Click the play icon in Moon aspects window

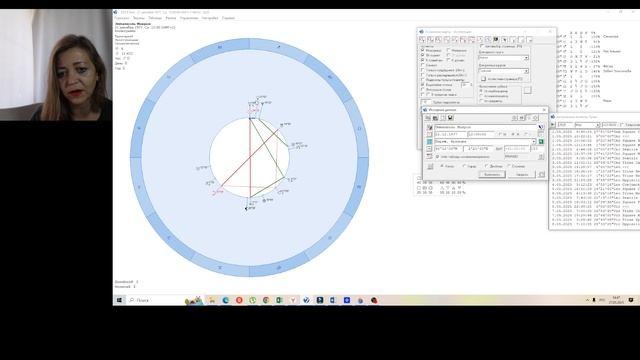553,124
